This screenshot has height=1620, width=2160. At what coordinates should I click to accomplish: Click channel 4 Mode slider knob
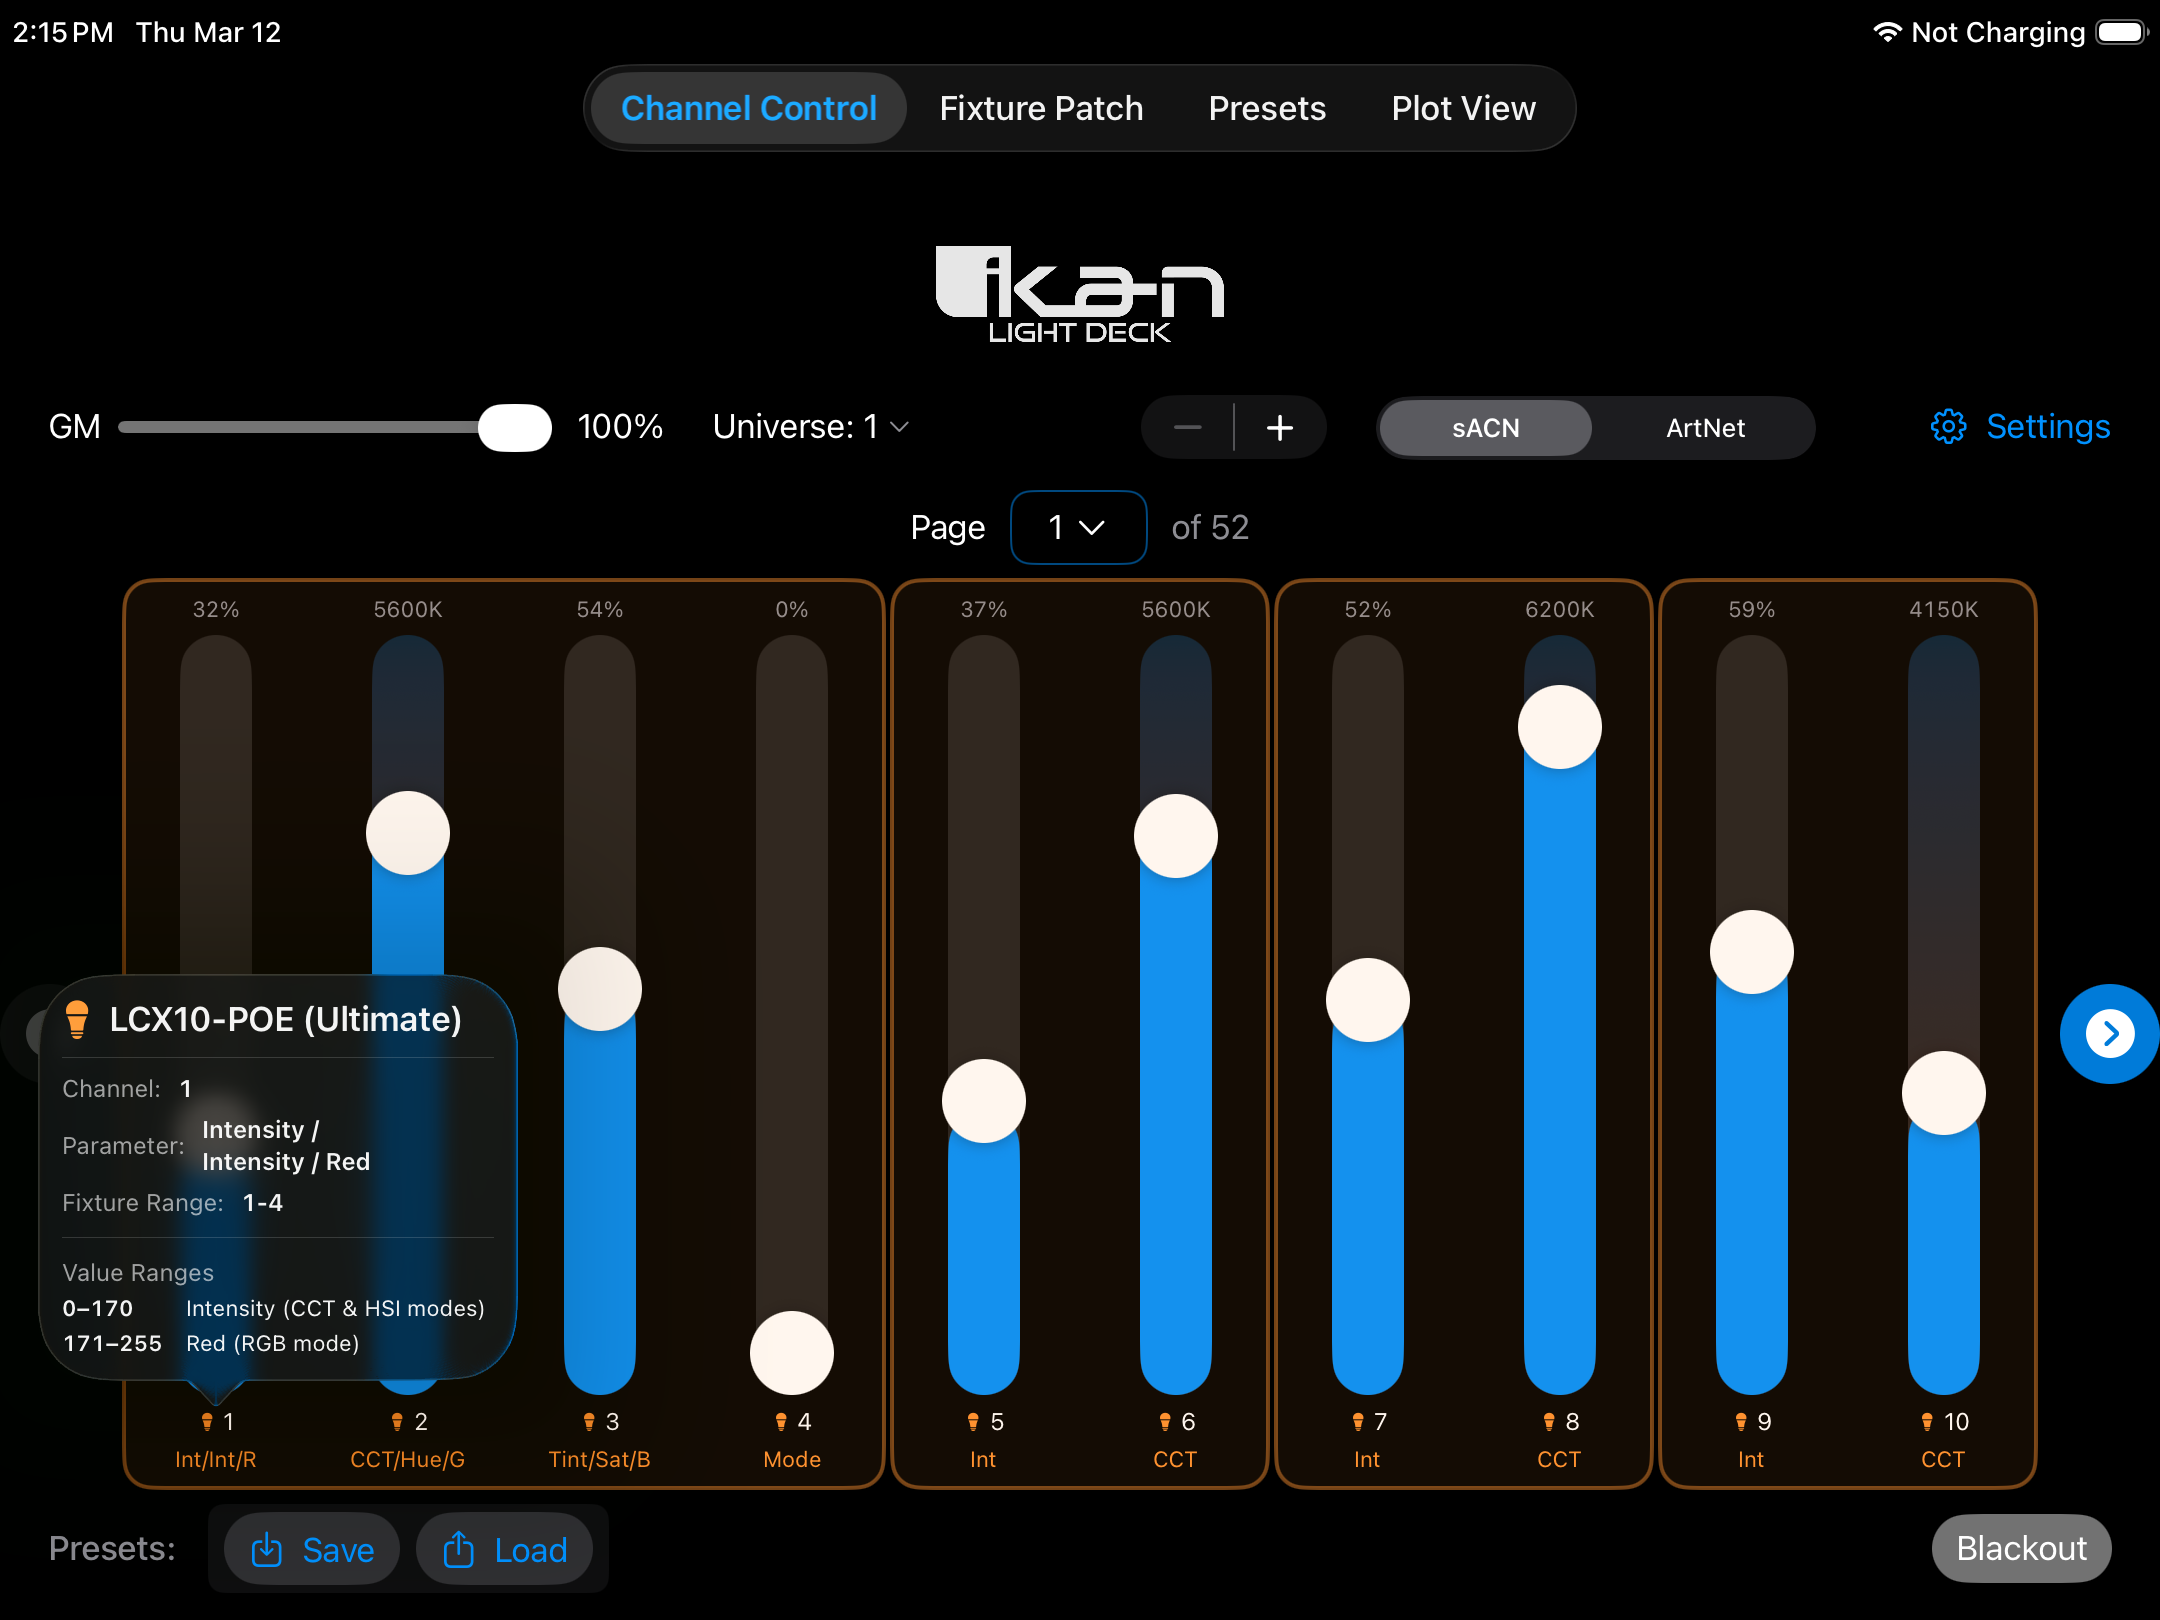tap(792, 1353)
